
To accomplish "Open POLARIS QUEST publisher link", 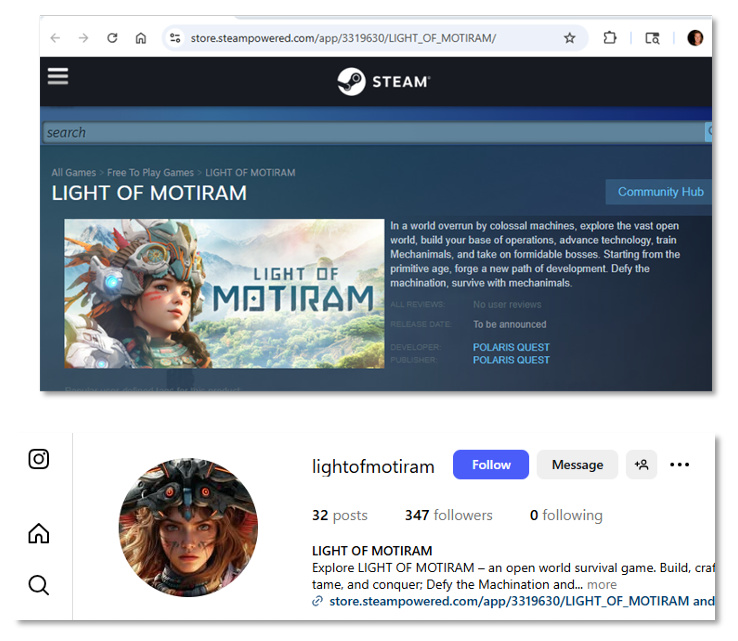I will tap(511, 360).
